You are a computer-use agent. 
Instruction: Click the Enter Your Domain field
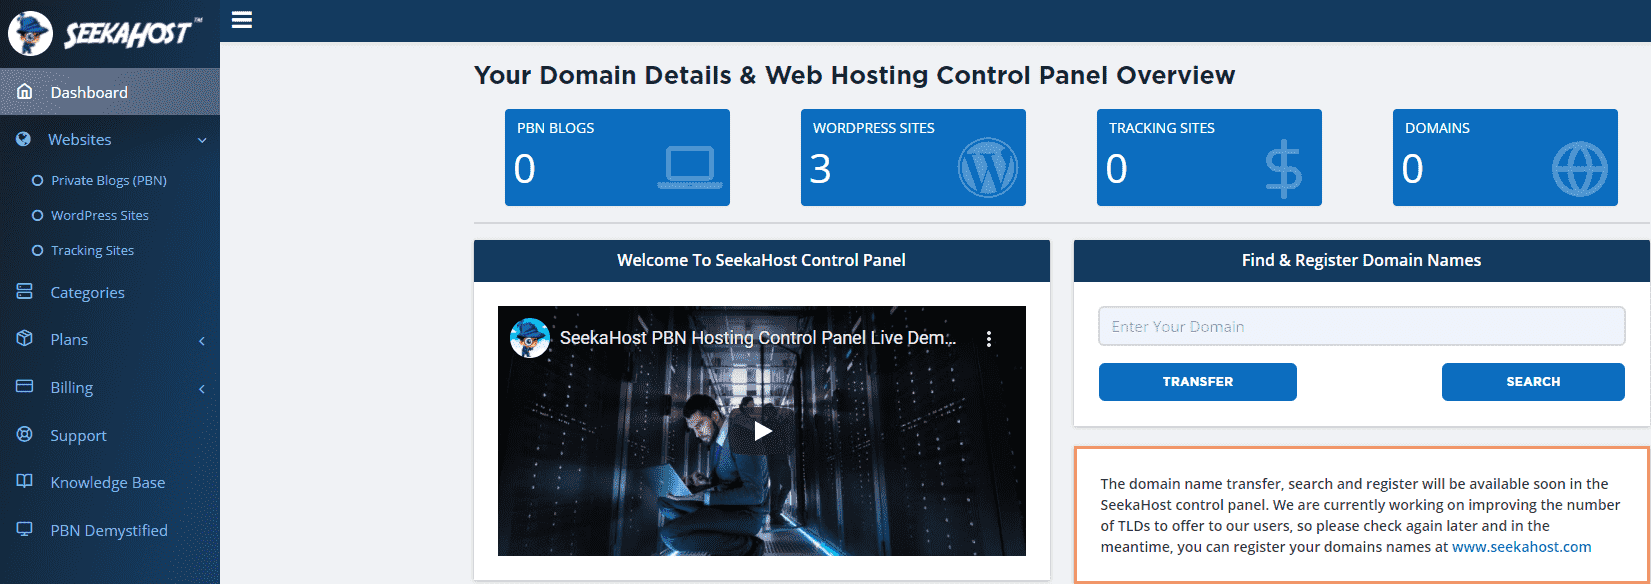point(1361,326)
